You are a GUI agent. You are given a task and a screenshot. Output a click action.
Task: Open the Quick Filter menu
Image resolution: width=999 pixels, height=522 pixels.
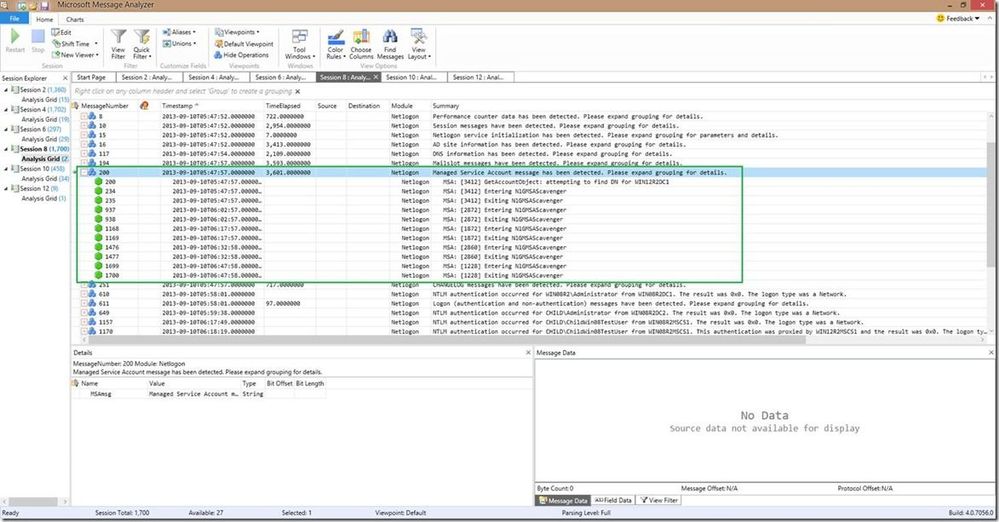click(x=141, y=44)
